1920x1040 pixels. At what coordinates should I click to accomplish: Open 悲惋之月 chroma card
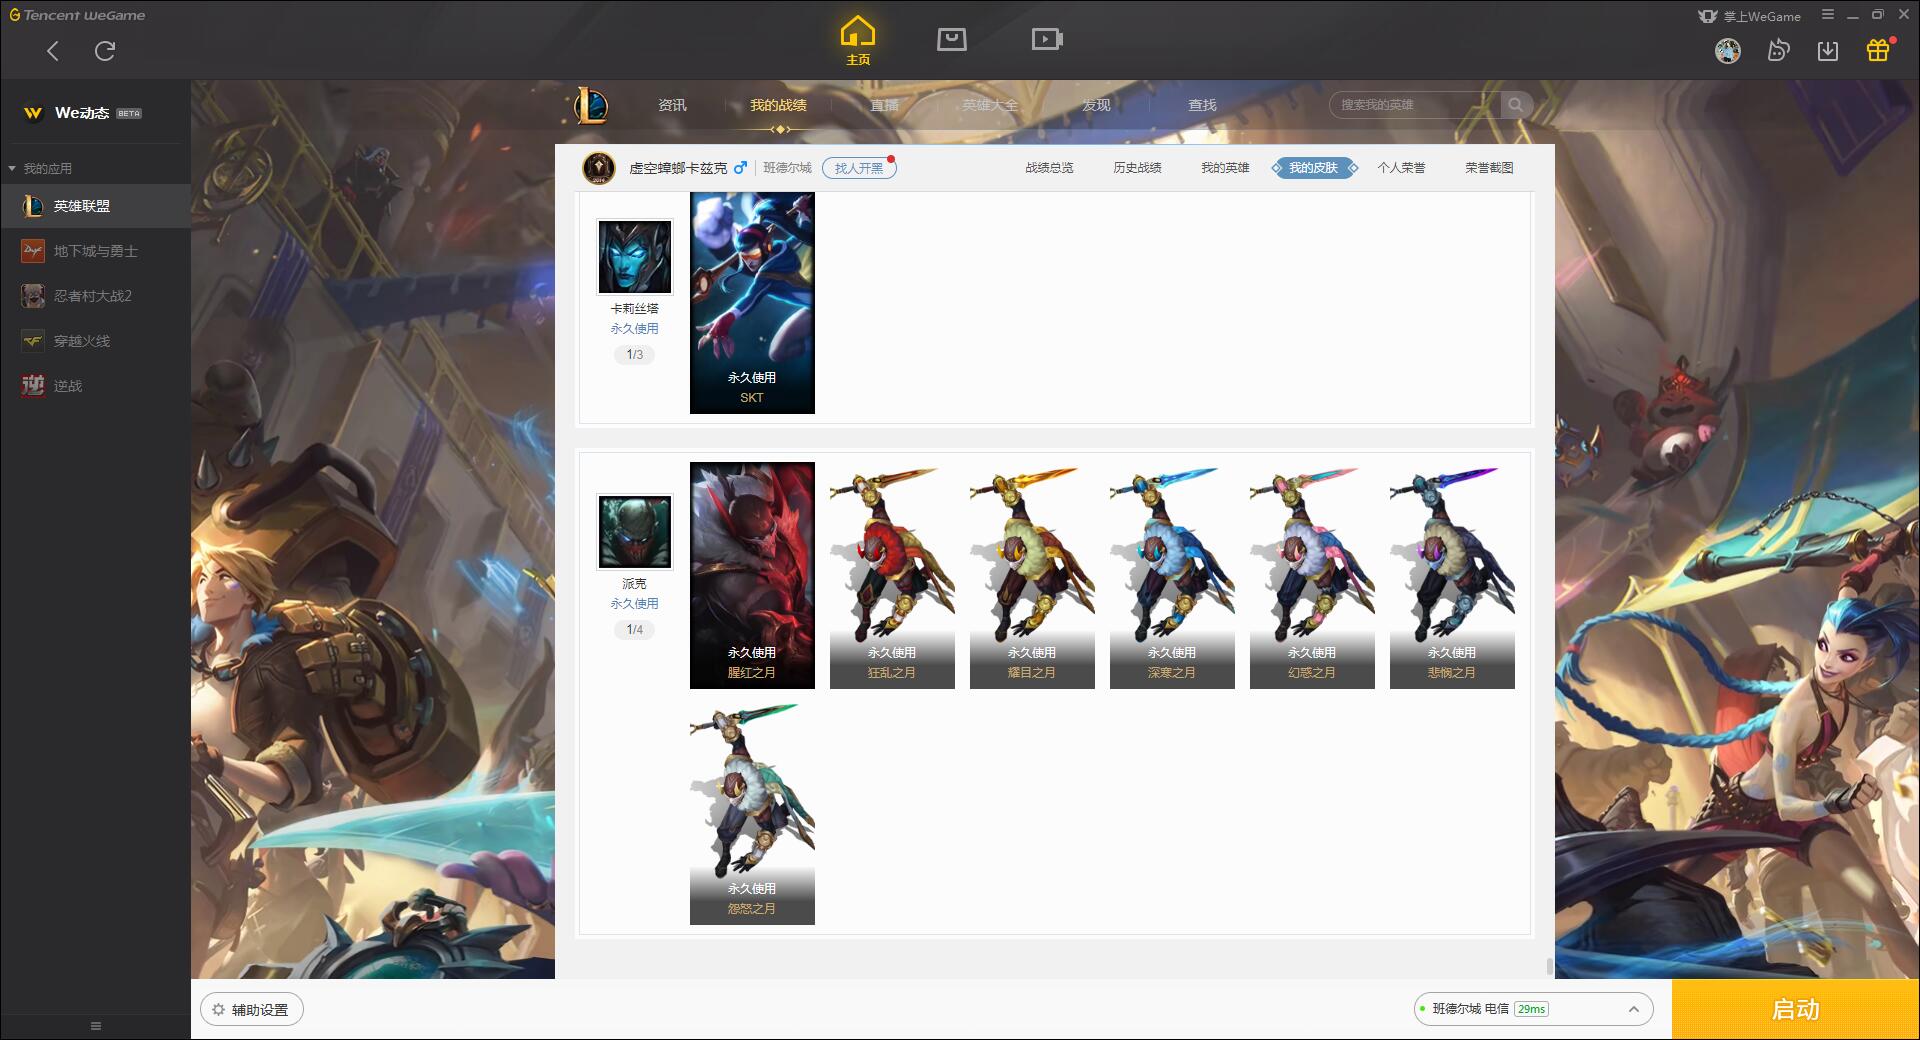point(1452,575)
